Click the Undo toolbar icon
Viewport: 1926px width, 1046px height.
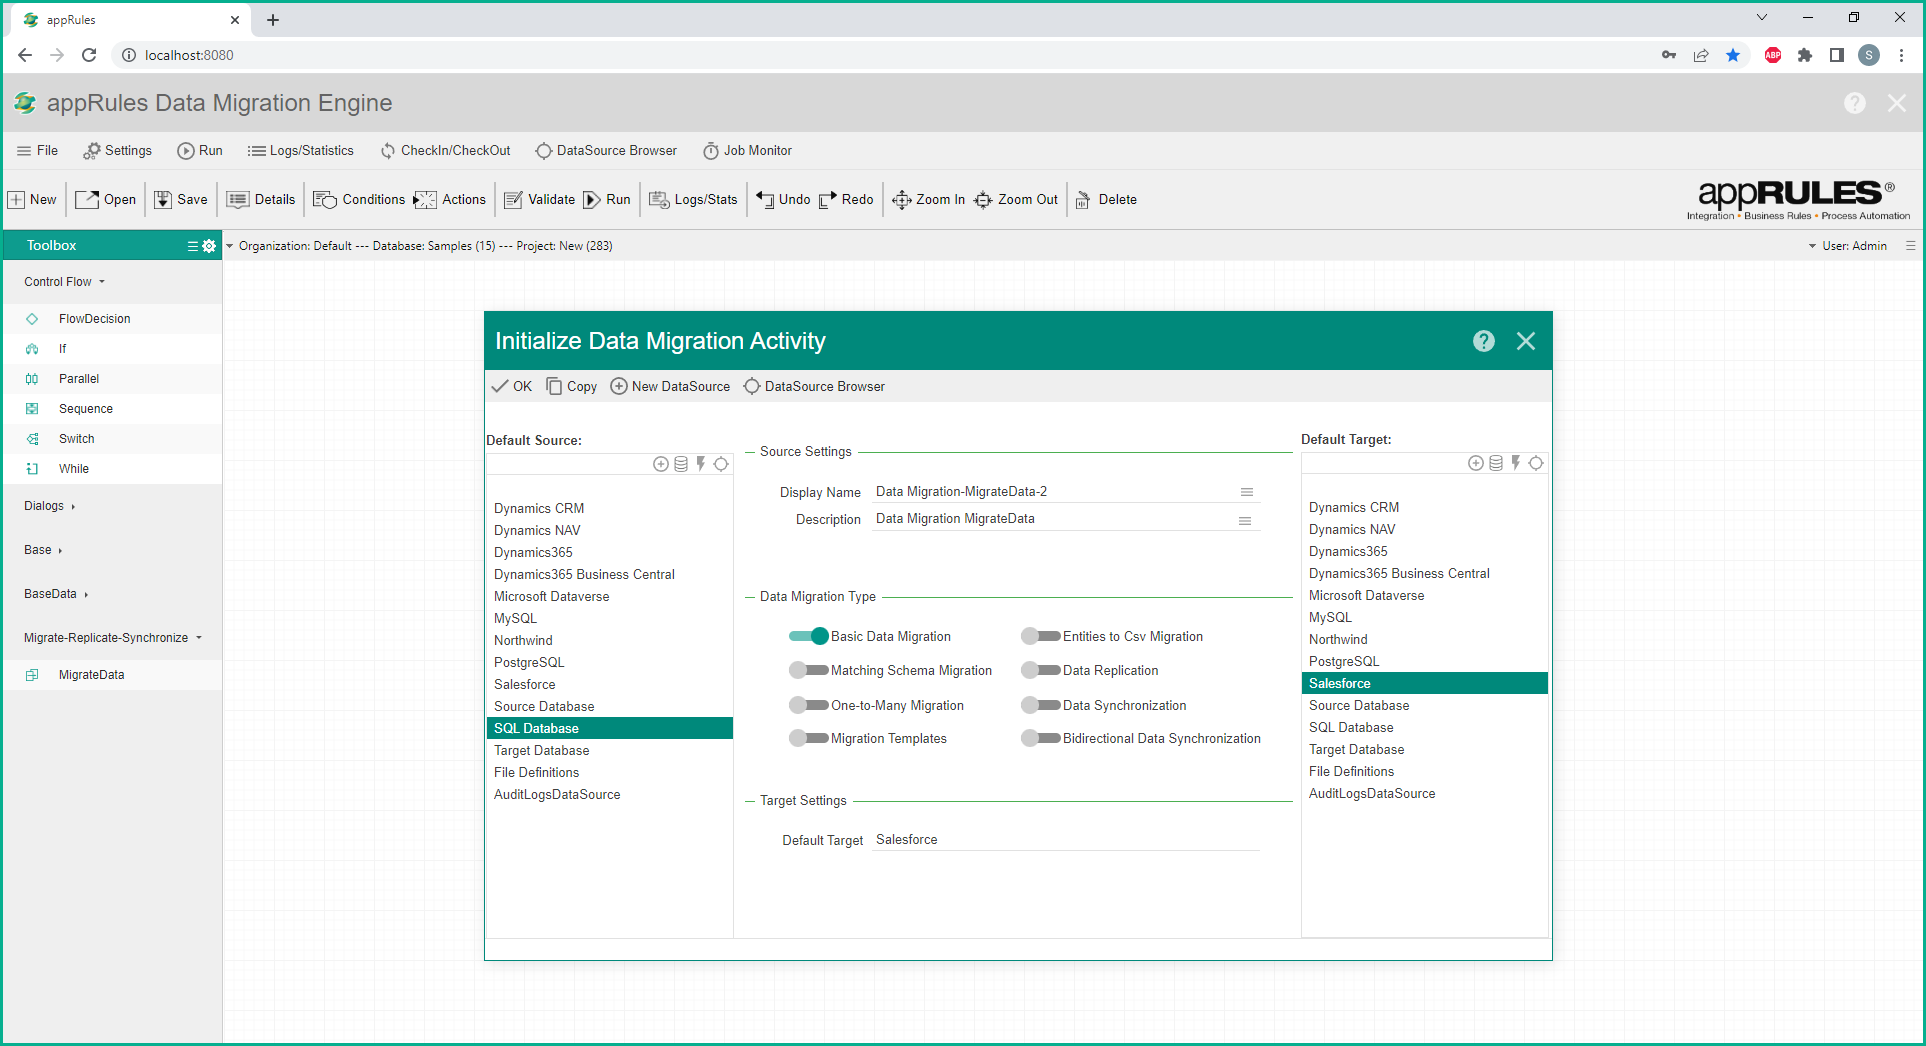765,200
